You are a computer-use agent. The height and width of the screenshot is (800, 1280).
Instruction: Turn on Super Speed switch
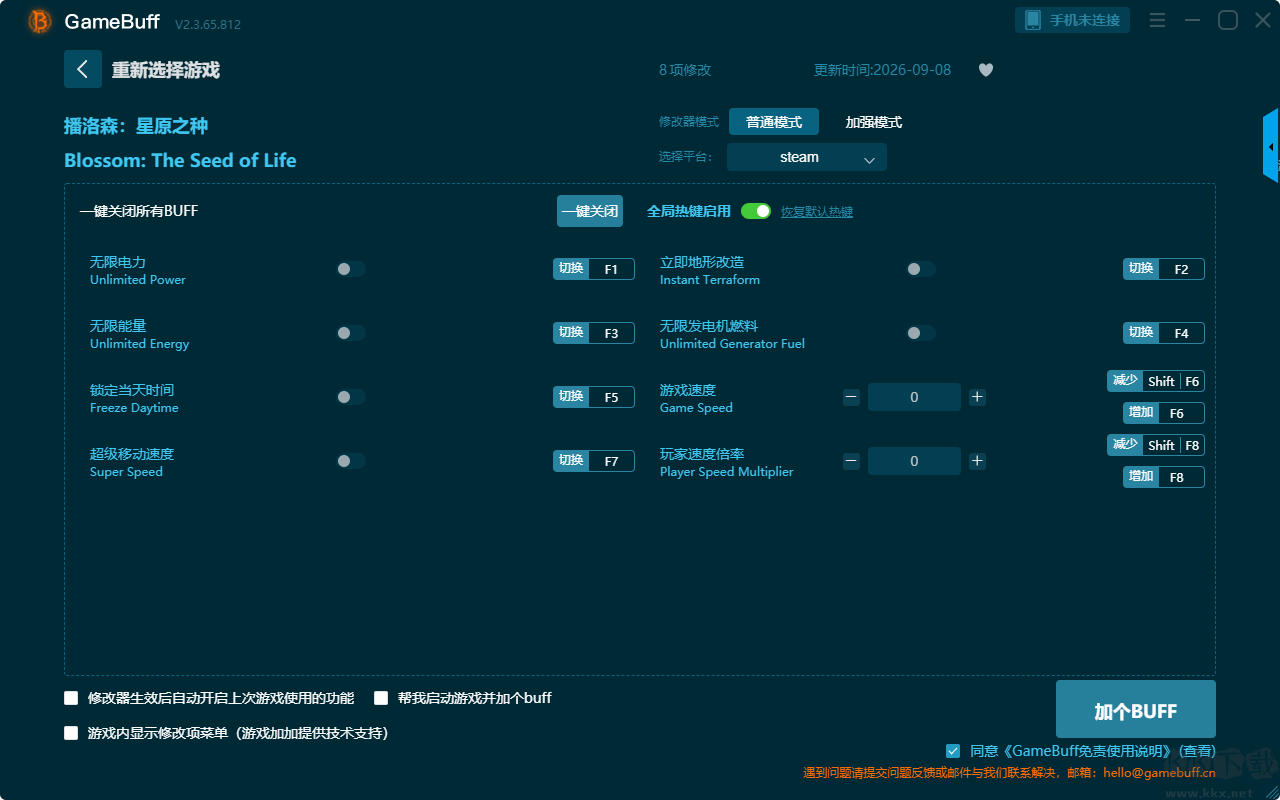coord(351,461)
